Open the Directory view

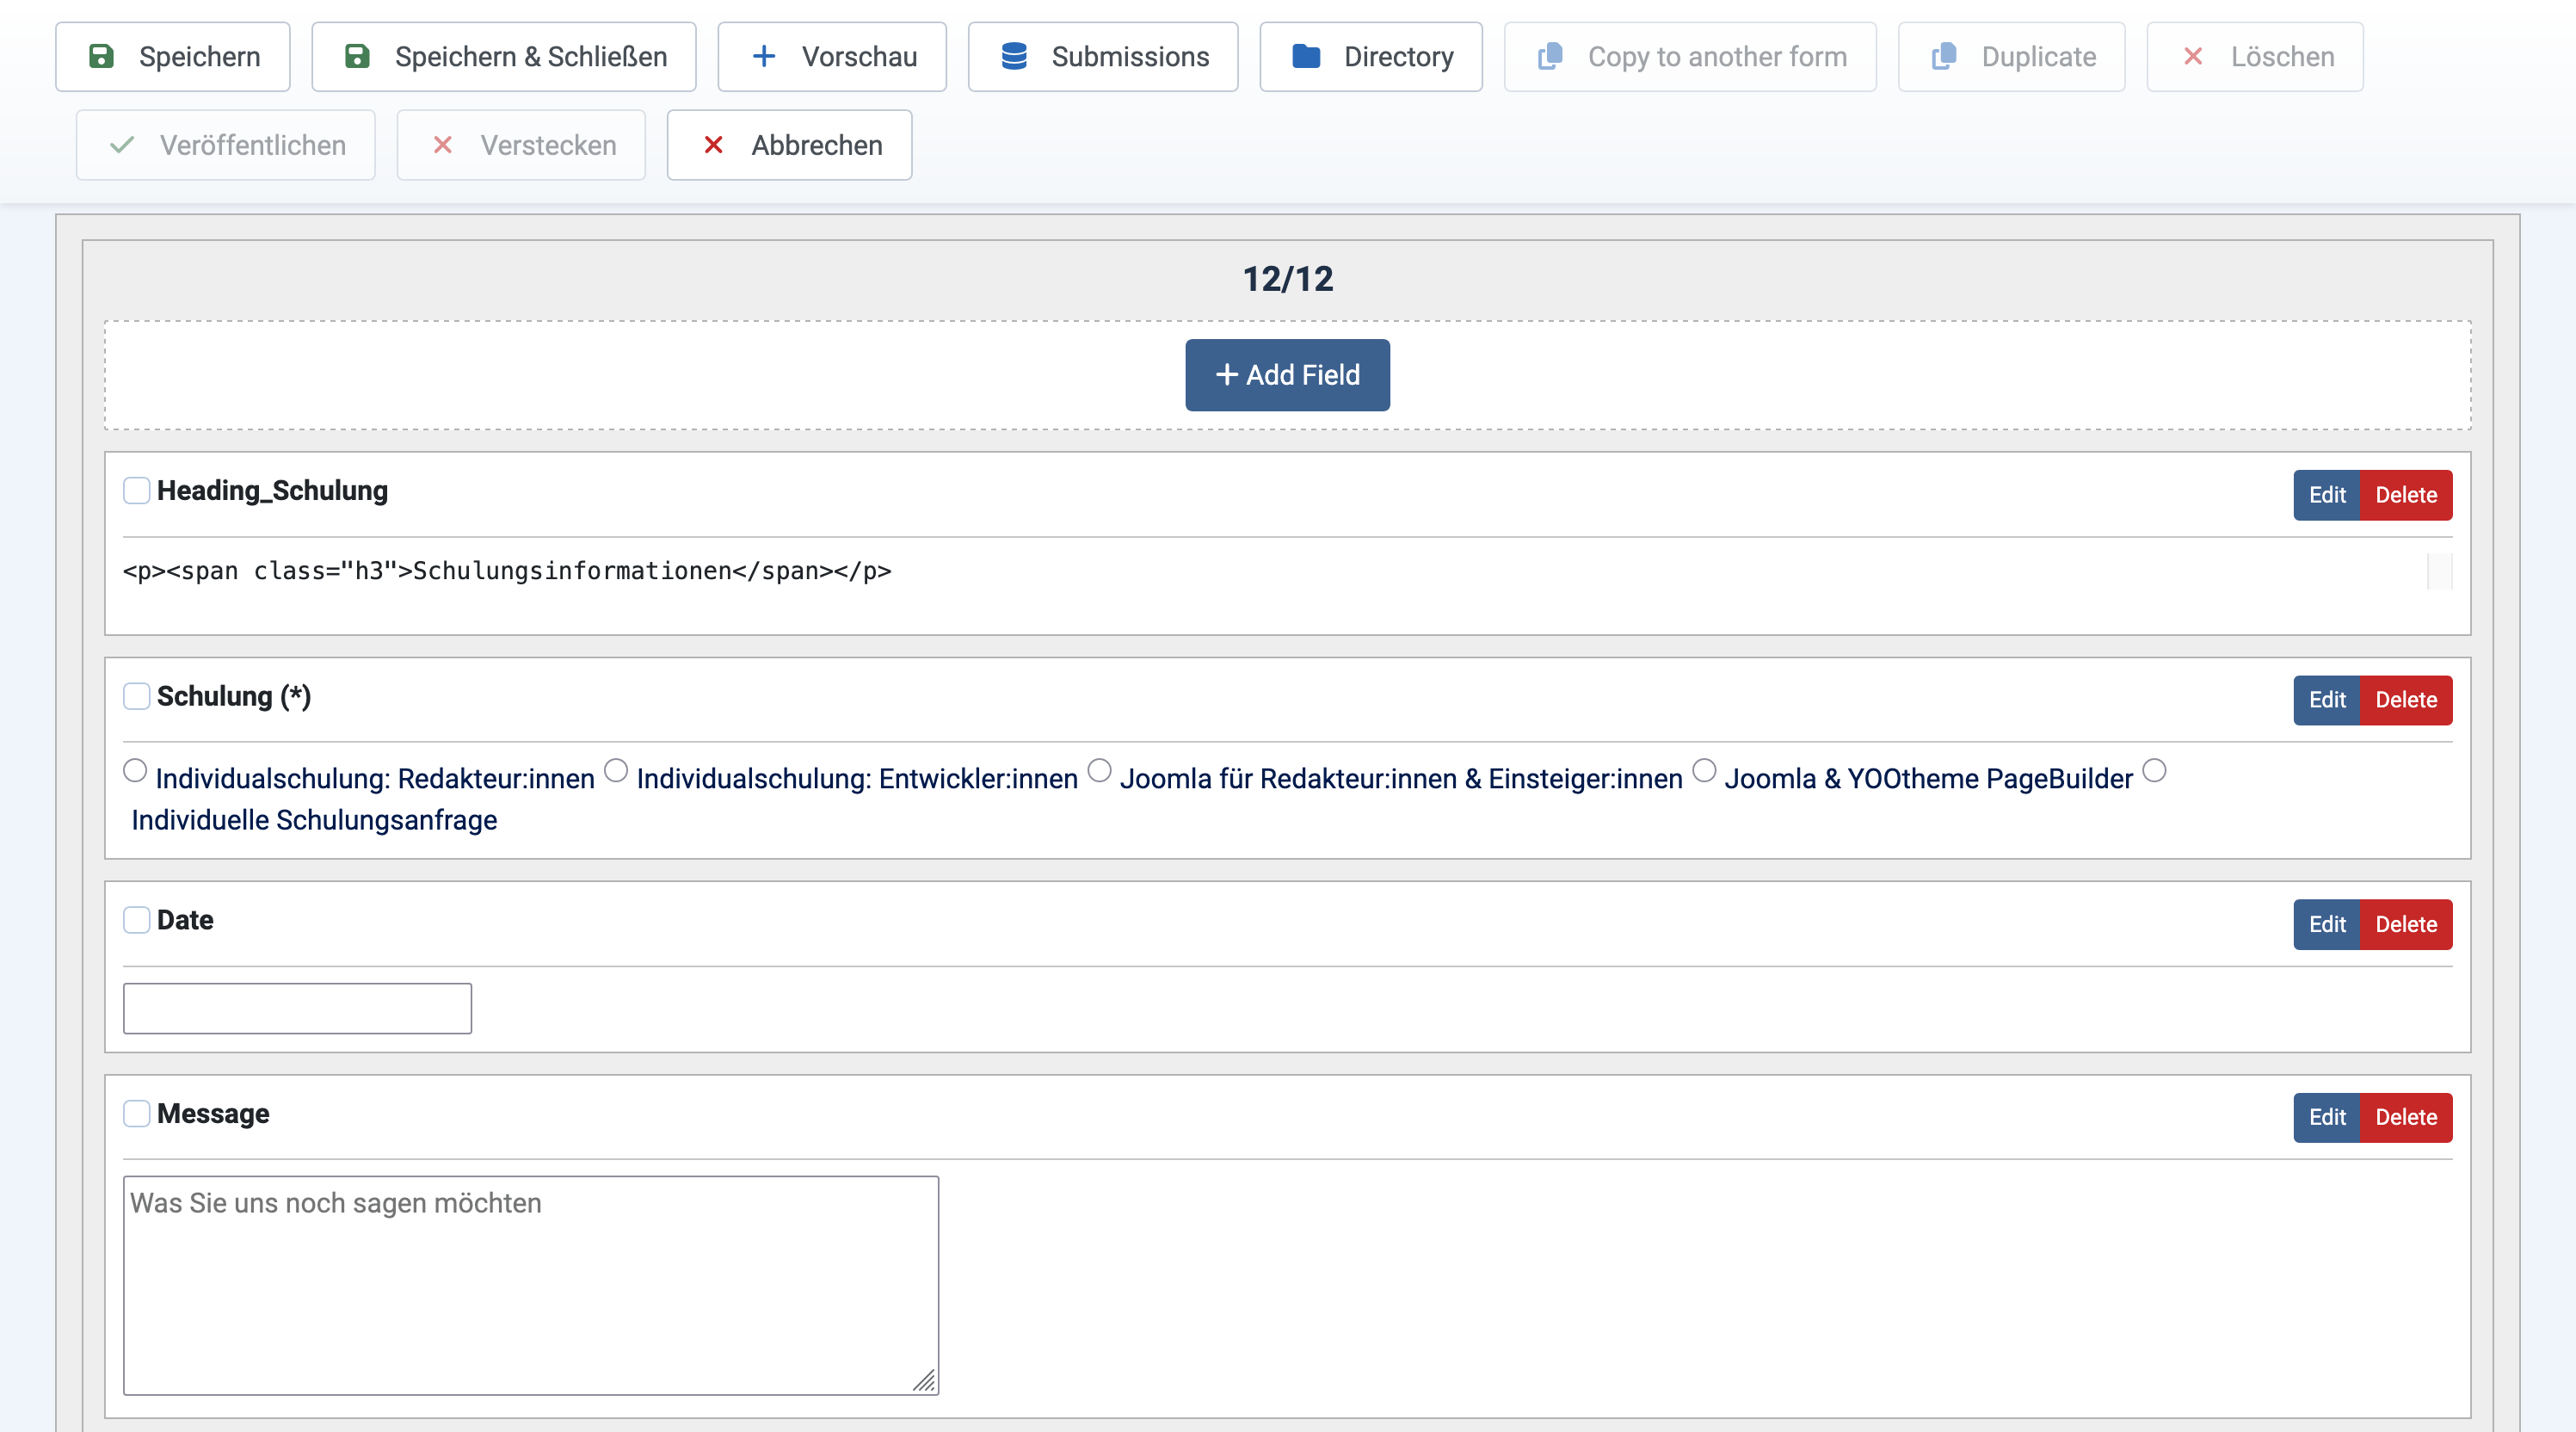[x=1371, y=57]
